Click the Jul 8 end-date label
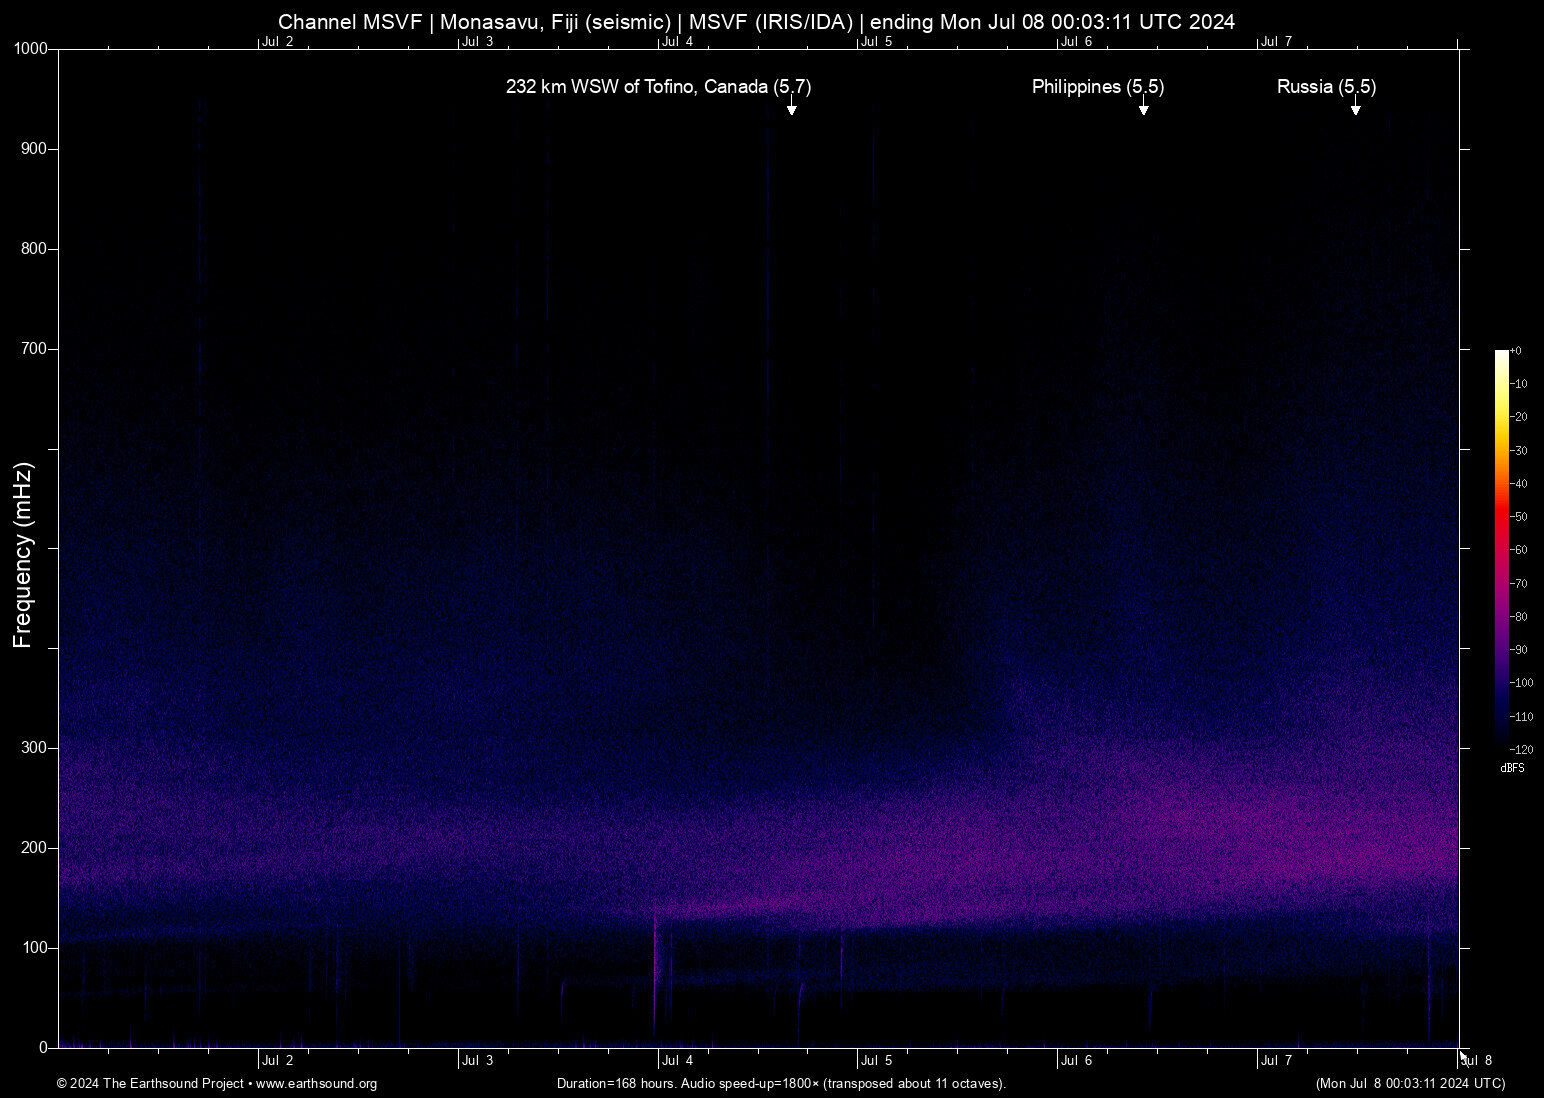Viewport: 1544px width, 1098px height. coord(1477,1061)
